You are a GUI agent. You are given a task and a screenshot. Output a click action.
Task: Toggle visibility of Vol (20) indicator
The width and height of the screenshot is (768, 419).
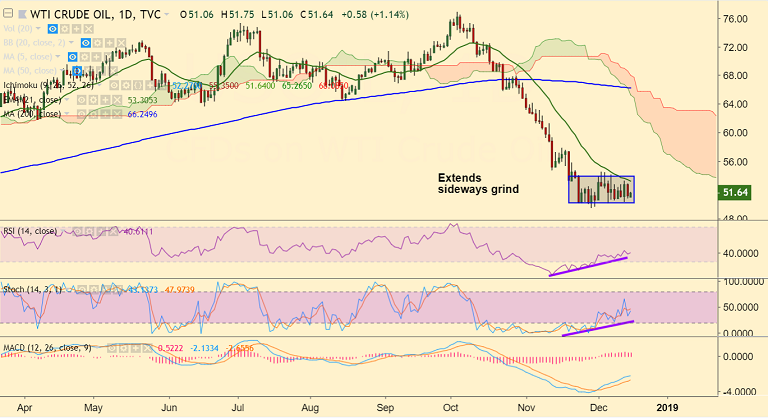coord(53,29)
